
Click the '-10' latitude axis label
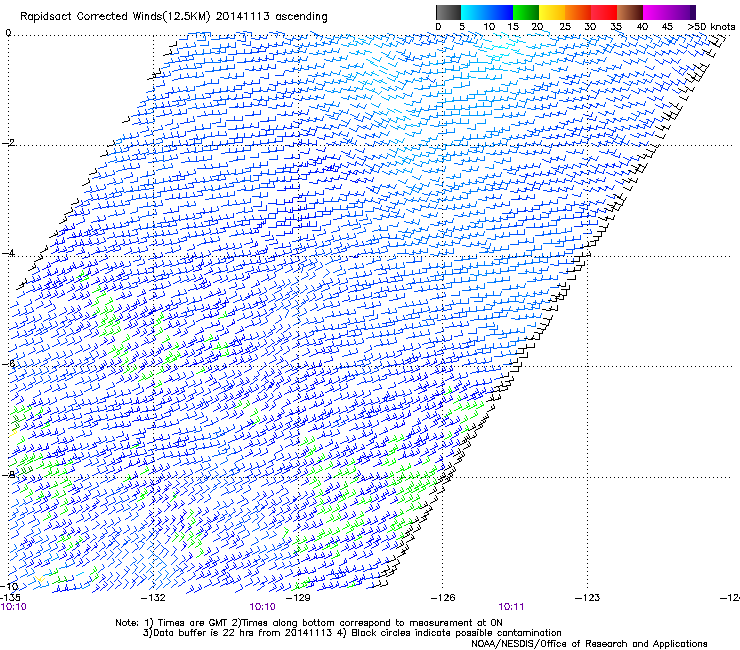coord(9,587)
